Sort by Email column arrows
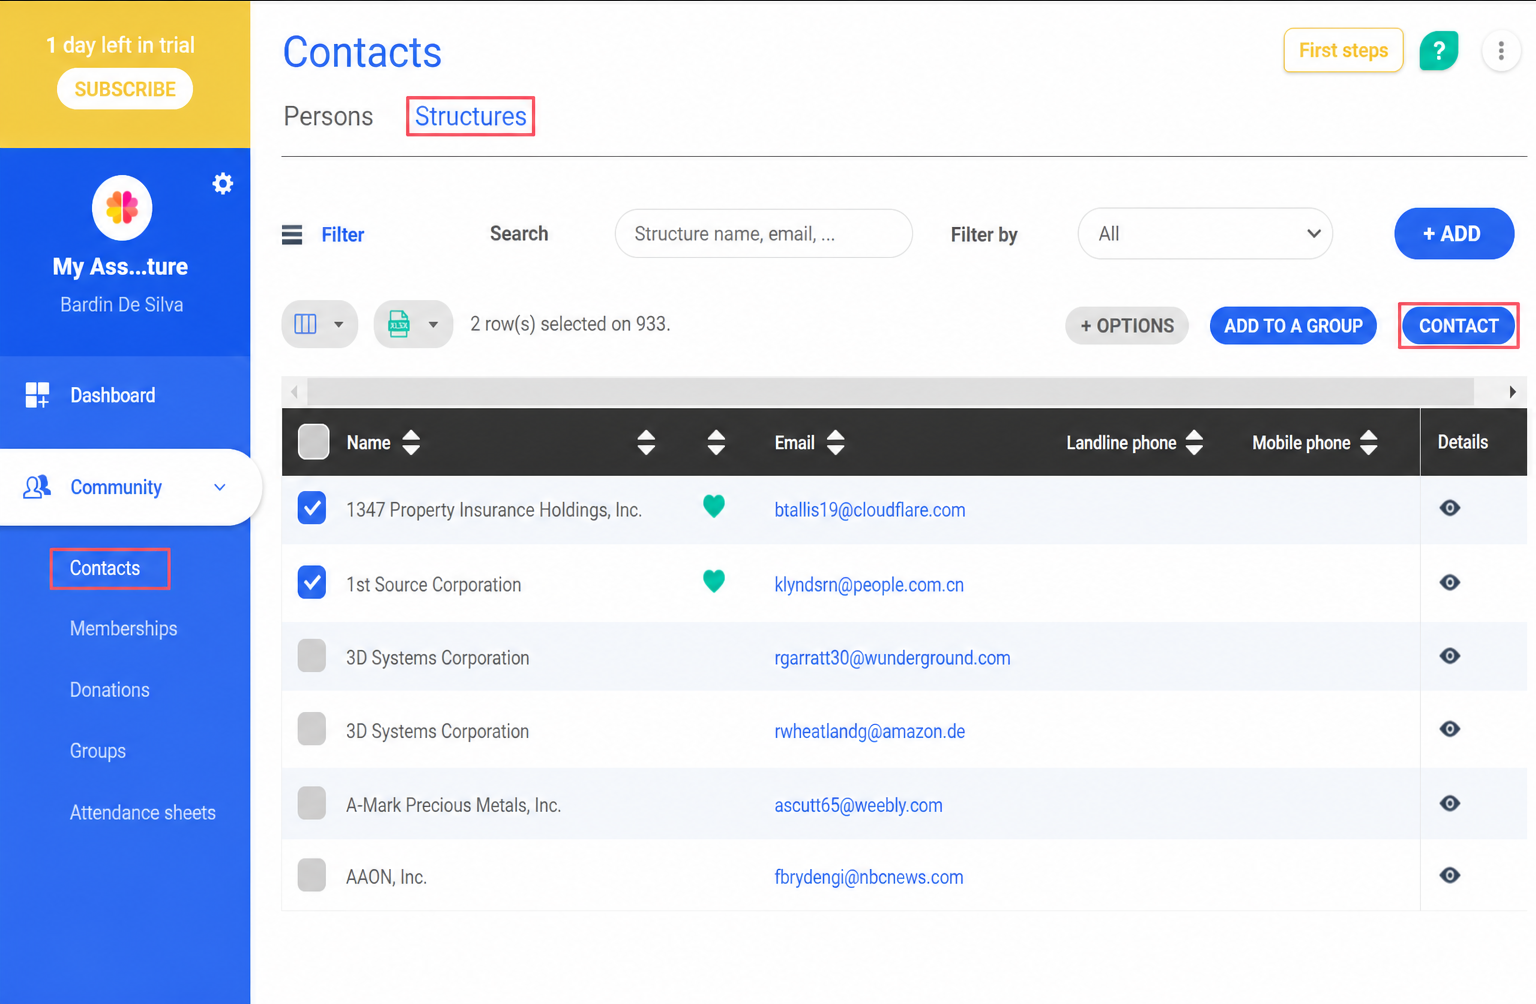 point(836,442)
